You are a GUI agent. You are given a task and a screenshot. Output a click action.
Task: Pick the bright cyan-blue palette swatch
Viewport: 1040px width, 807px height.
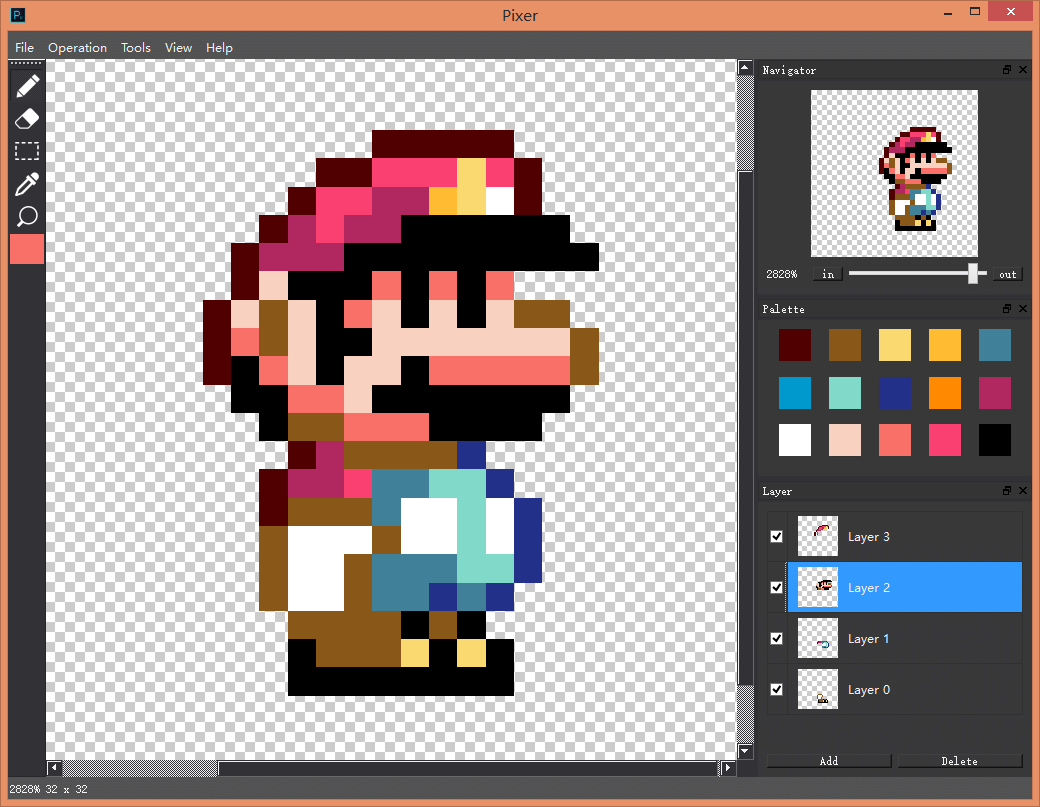(795, 393)
